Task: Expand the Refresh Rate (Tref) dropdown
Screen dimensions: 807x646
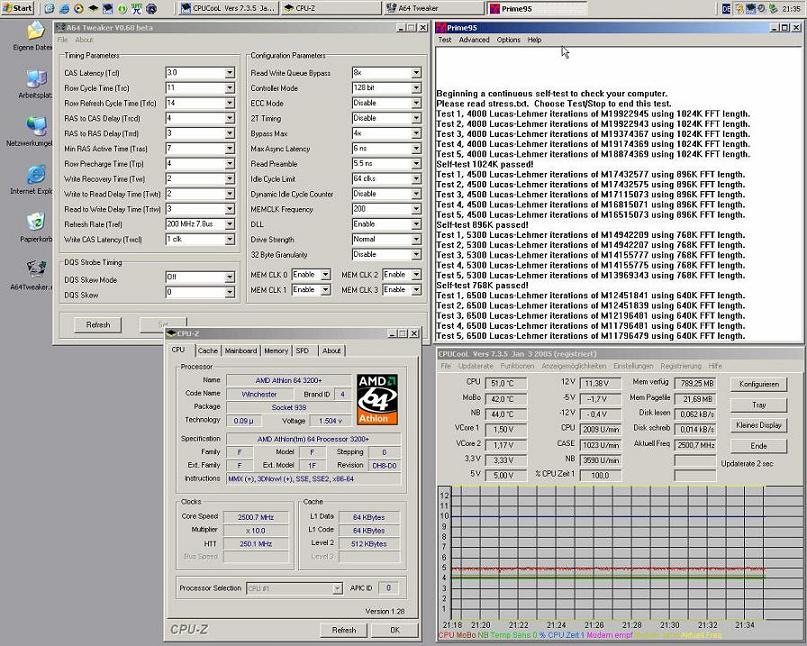Action: pos(230,224)
